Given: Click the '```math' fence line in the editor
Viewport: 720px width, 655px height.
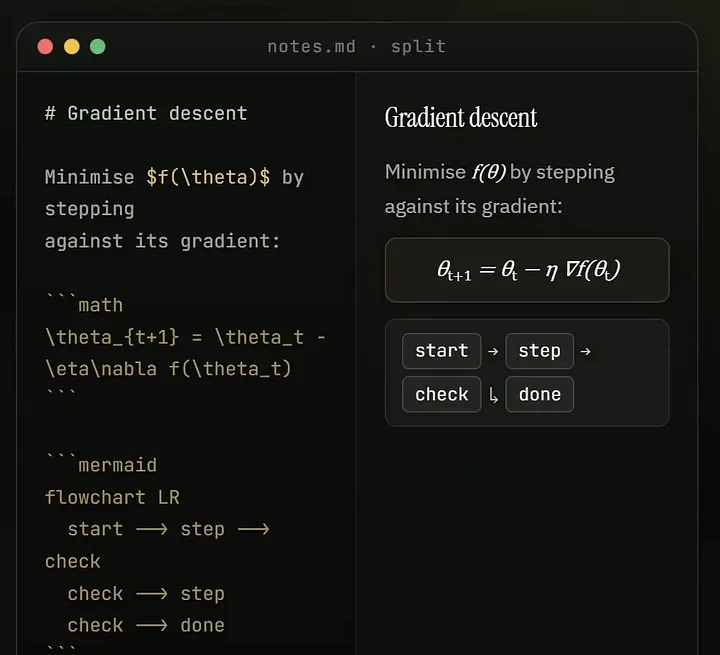Looking at the screenshot, I should coord(84,303).
